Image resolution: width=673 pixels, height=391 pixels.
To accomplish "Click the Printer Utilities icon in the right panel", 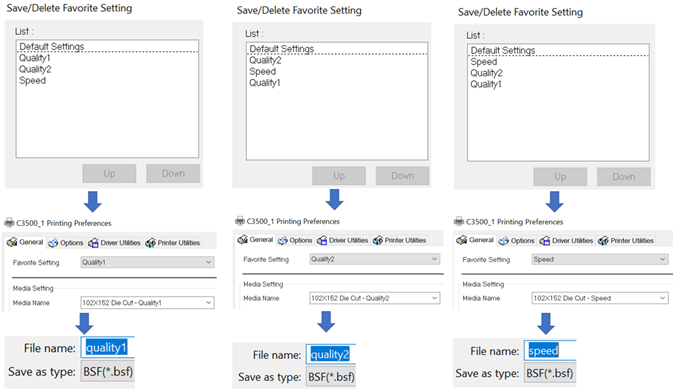I will (603, 241).
